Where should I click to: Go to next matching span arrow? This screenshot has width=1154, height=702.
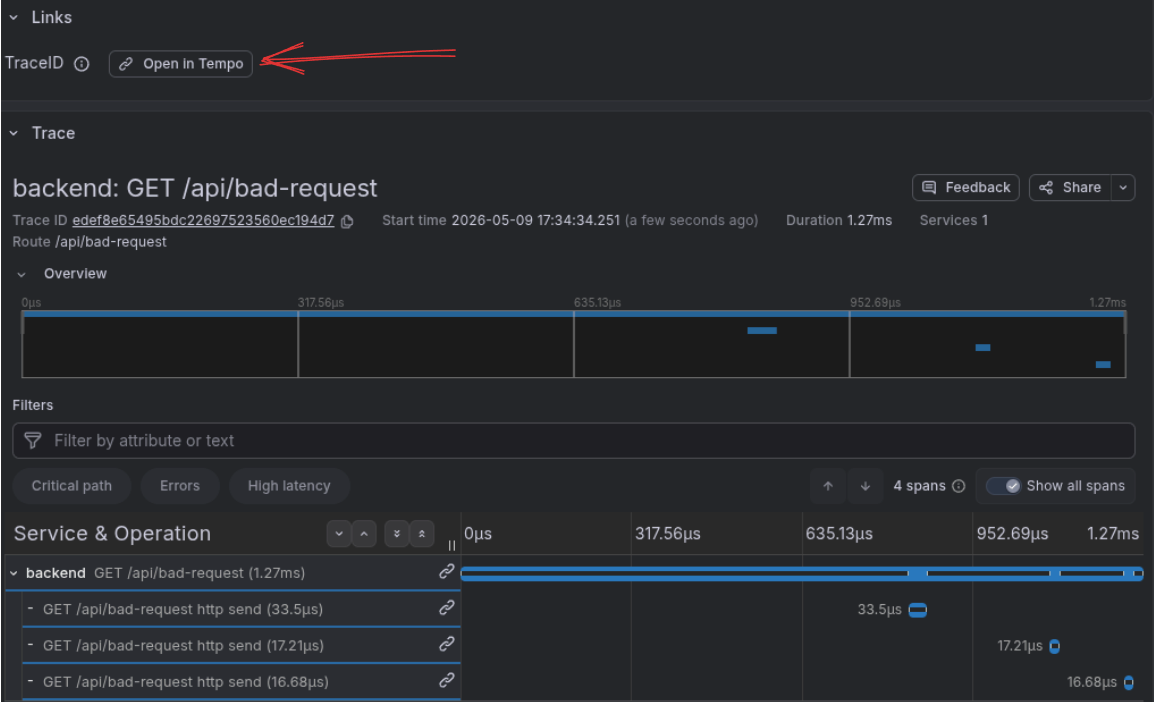[866, 486]
